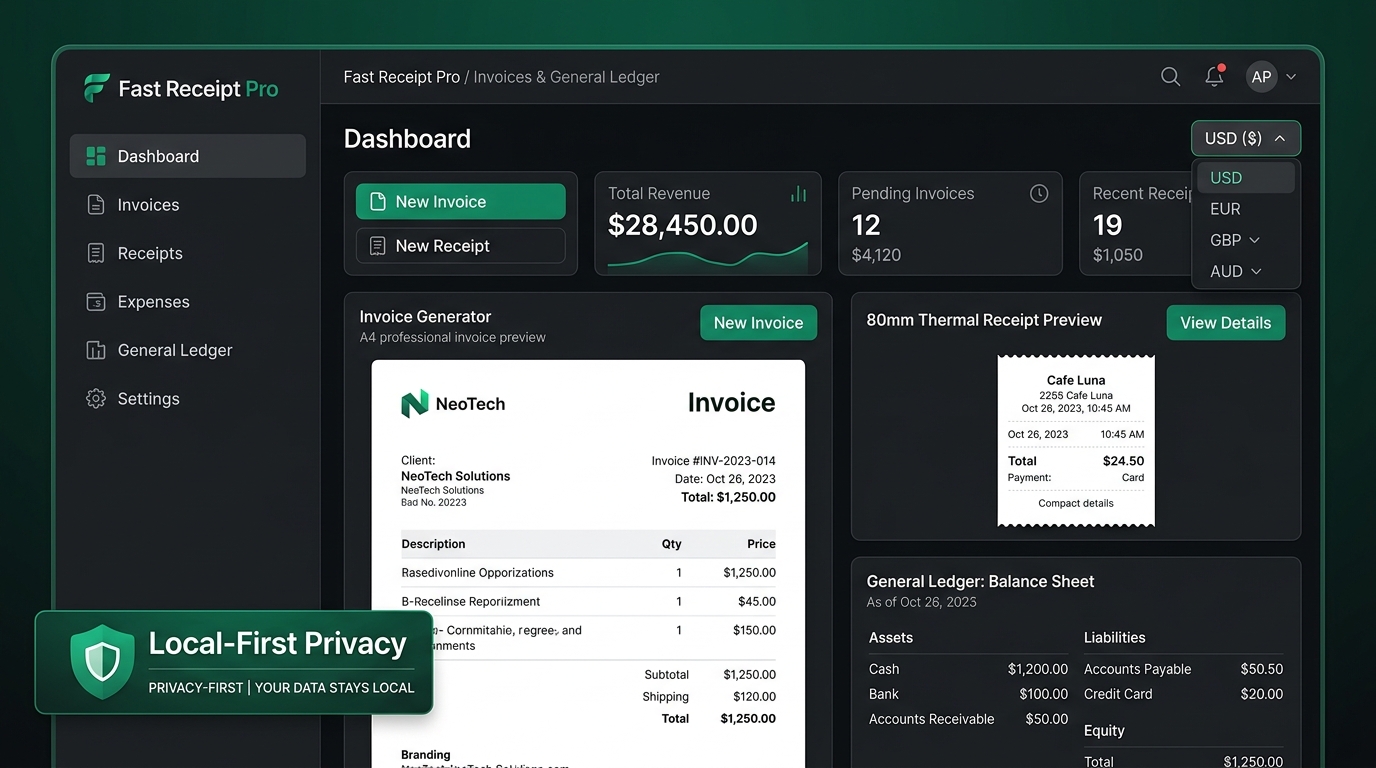Click the Fast Receipt Pro breadcrumb link
The height and width of the screenshot is (768, 1376).
point(402,77)
